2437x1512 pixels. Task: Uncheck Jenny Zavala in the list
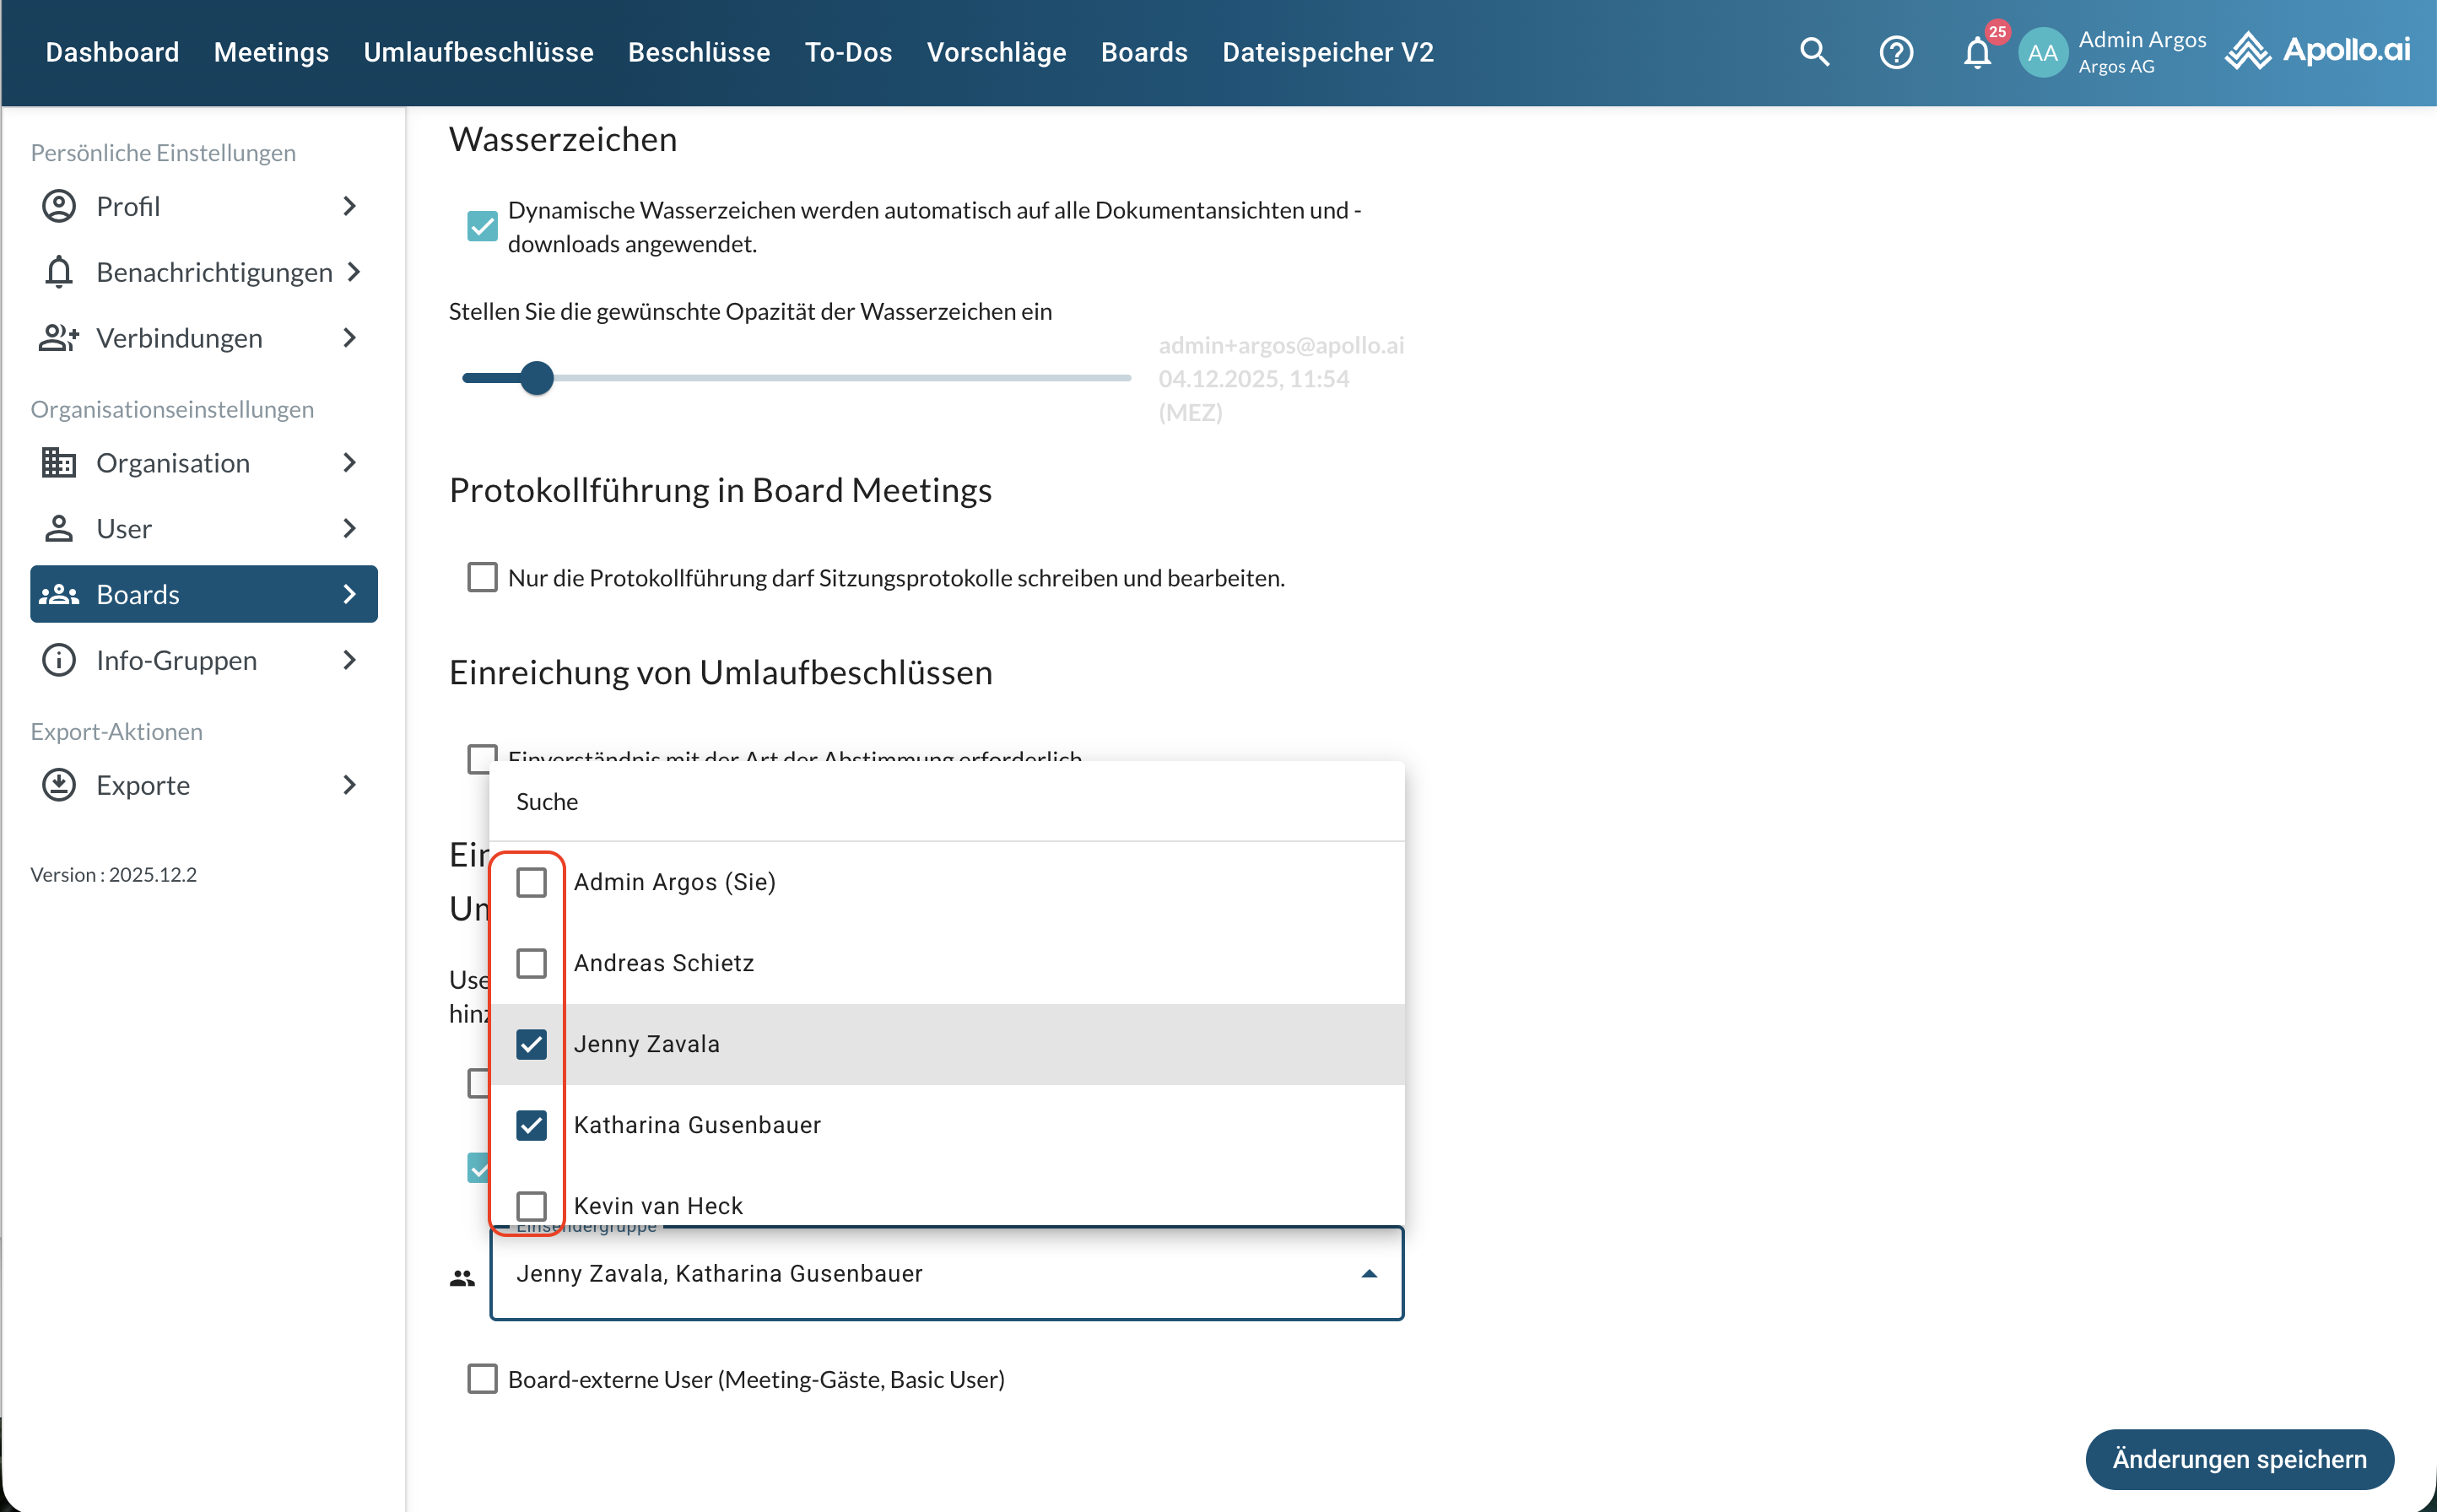(x=531, y=1044)
